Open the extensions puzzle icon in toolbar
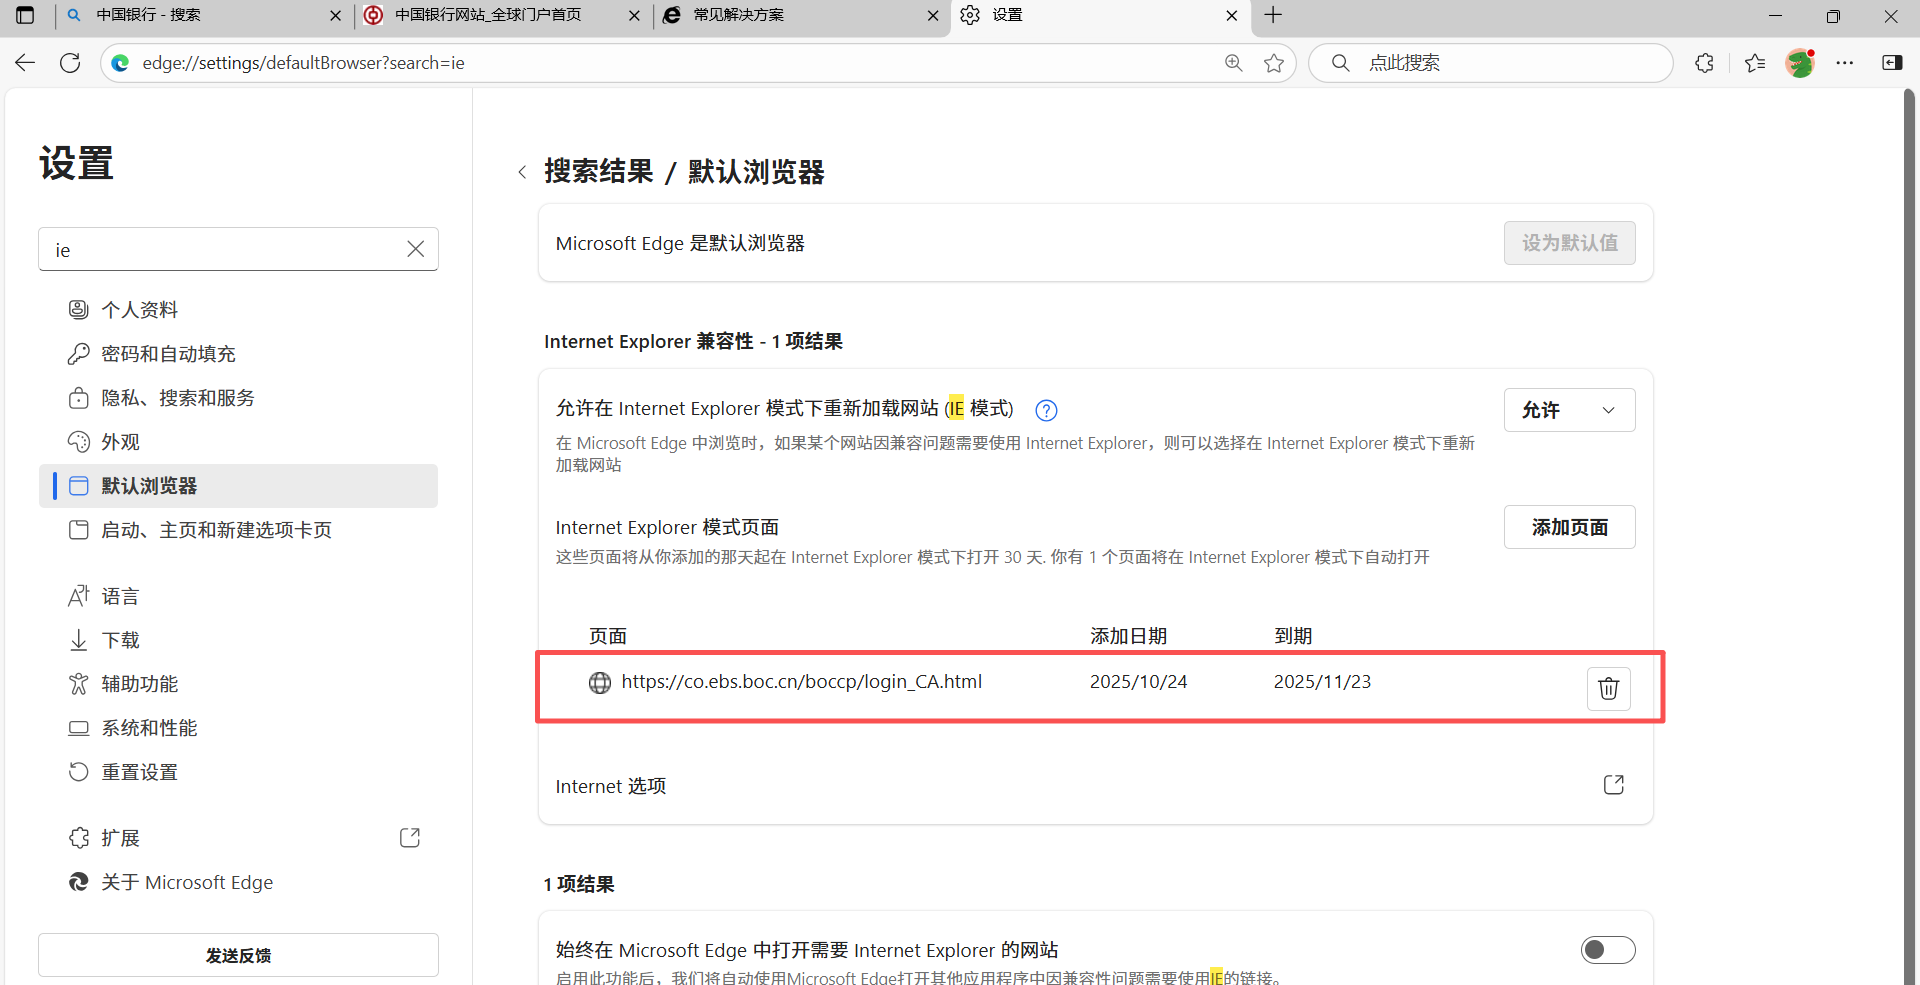The image size is (1920, 985). (1705, 63)
